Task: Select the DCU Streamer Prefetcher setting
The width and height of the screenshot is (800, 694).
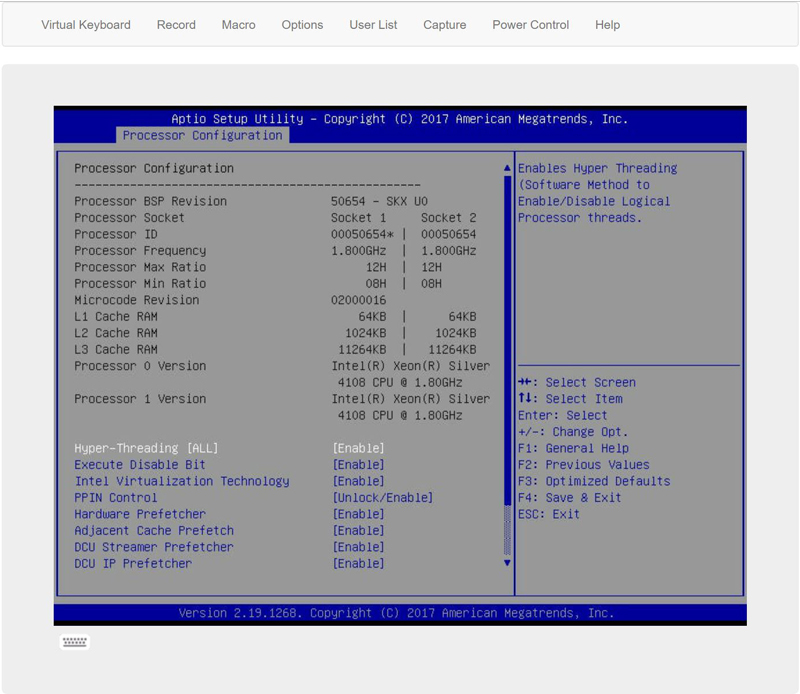Action: [x=154, y=547]
